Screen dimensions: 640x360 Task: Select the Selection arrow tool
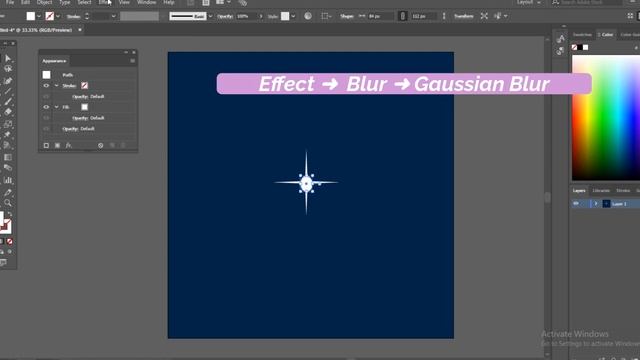(8, 58)
